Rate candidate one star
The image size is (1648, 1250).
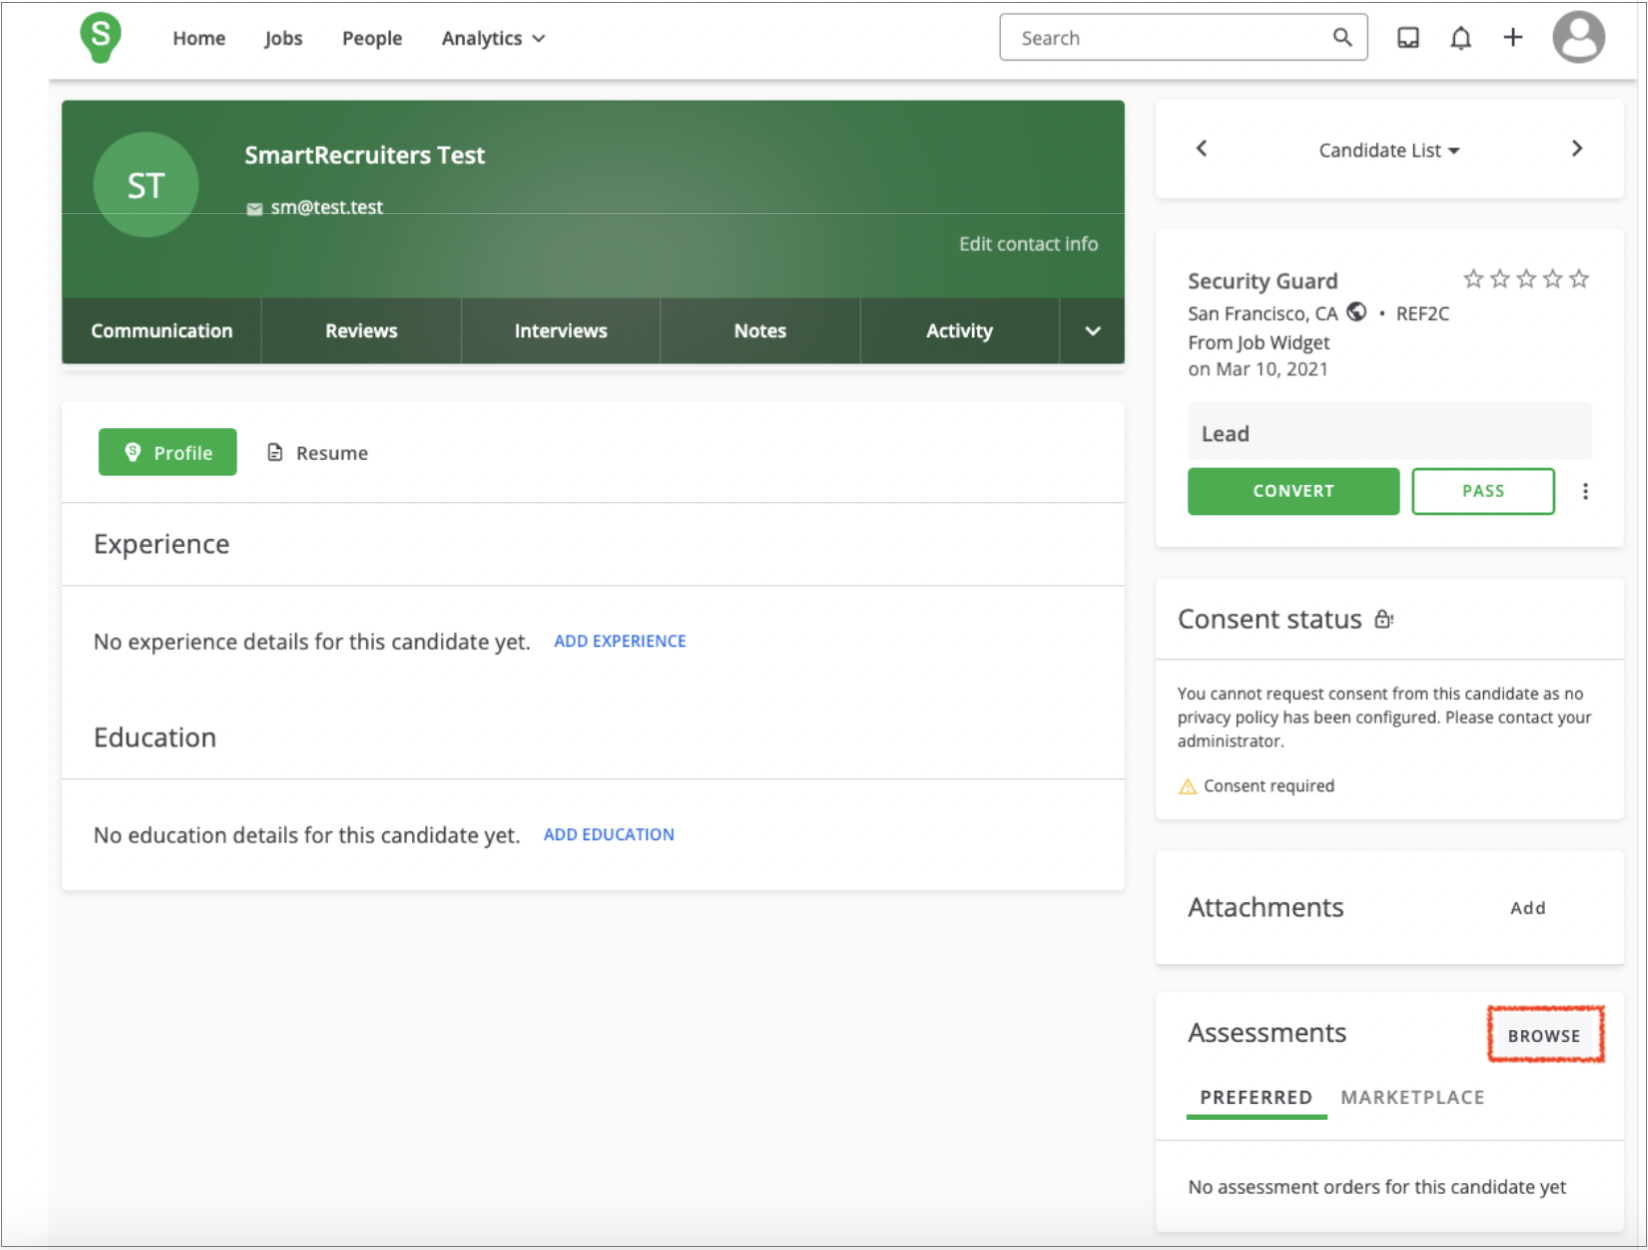[1473, 279]
